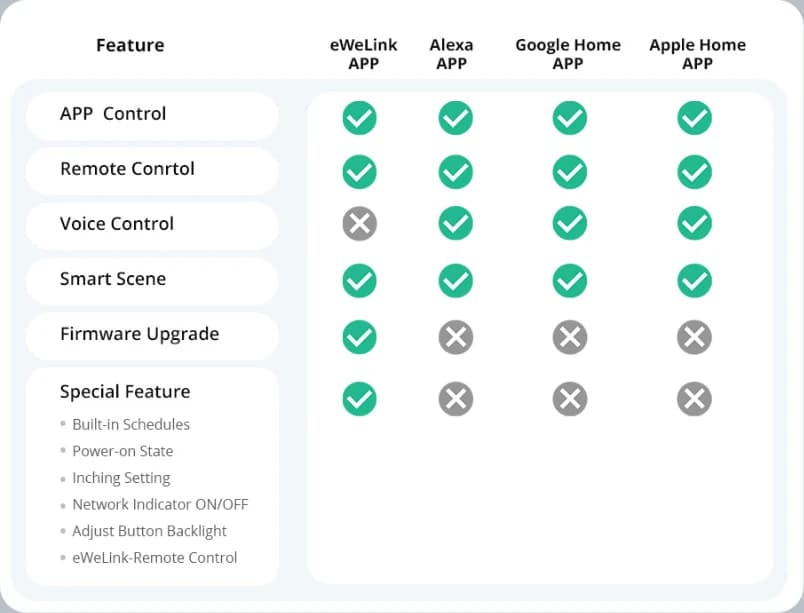Click the Apple Home Firmware Upgrade X icon
This screenshot has height=613, width=804.
point(694,337)
